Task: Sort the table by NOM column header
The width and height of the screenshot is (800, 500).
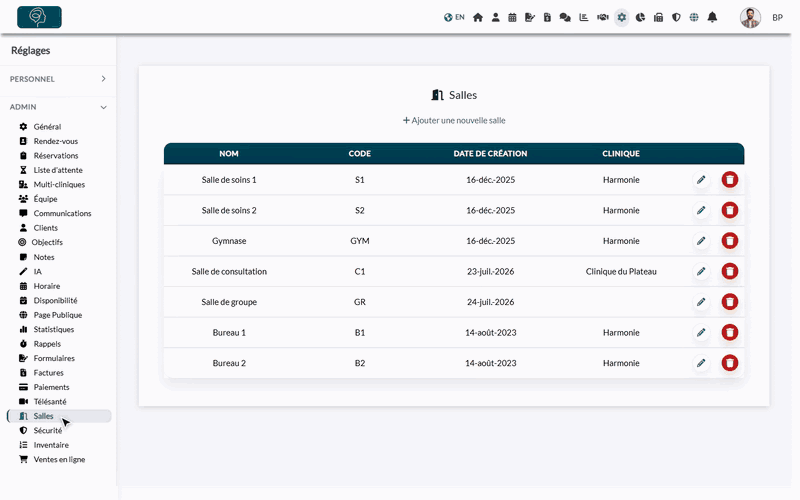Action: click(x=229, y=154)
